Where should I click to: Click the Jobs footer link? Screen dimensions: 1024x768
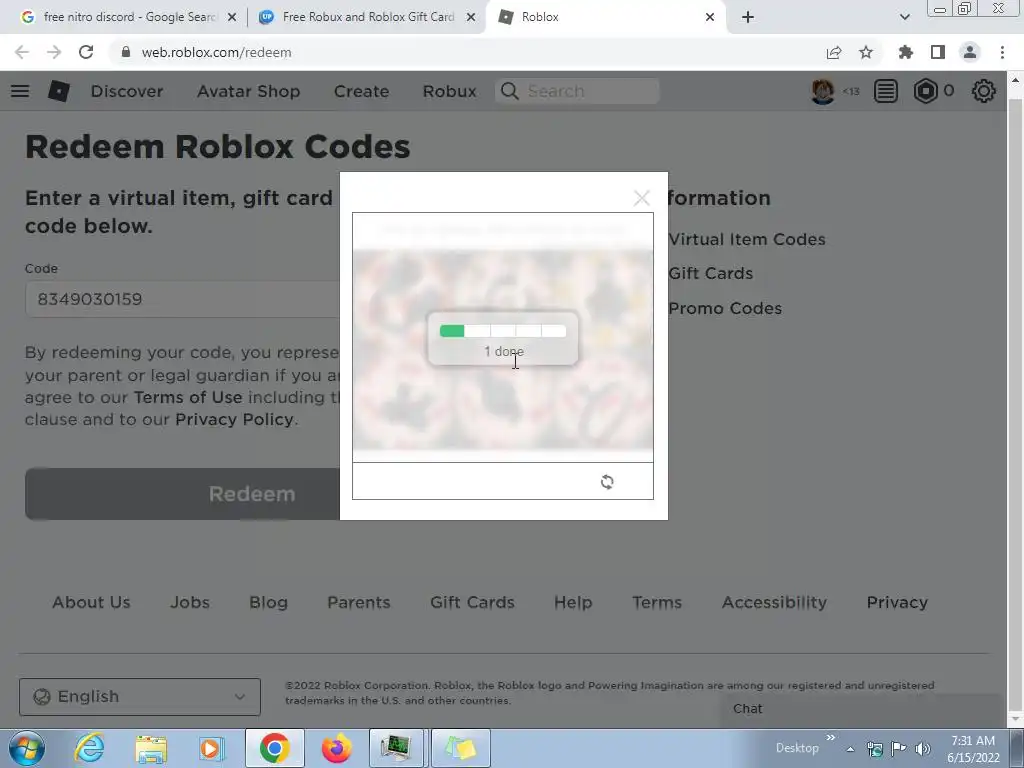[190, 602]
